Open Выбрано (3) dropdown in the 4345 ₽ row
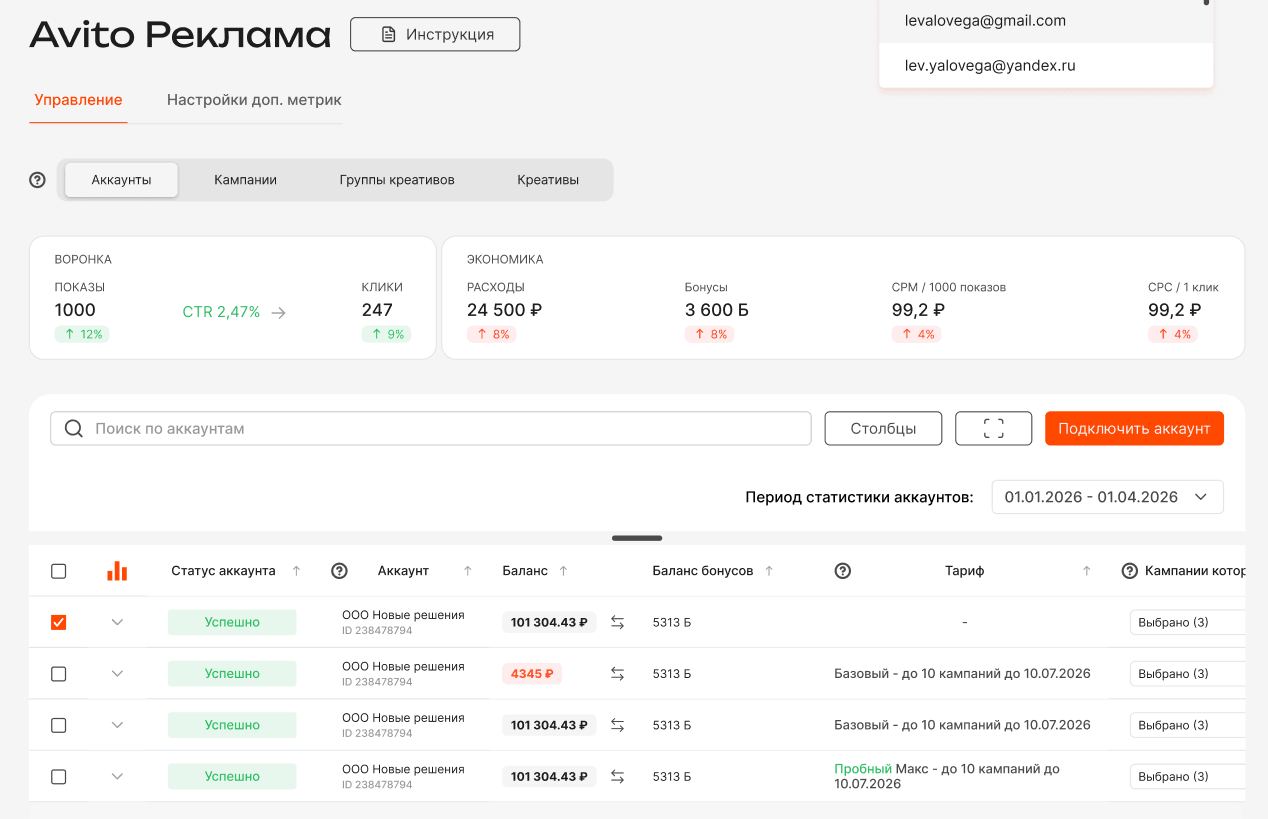 pos(1188,674)
